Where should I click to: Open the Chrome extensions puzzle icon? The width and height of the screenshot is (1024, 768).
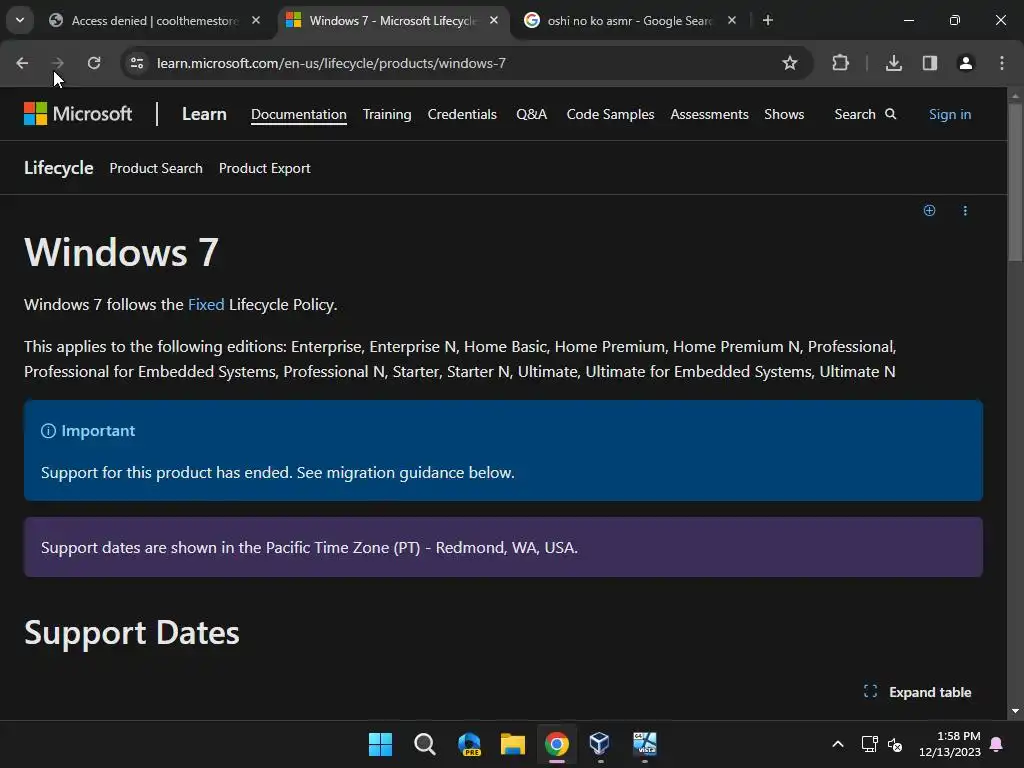pos(840,63)
